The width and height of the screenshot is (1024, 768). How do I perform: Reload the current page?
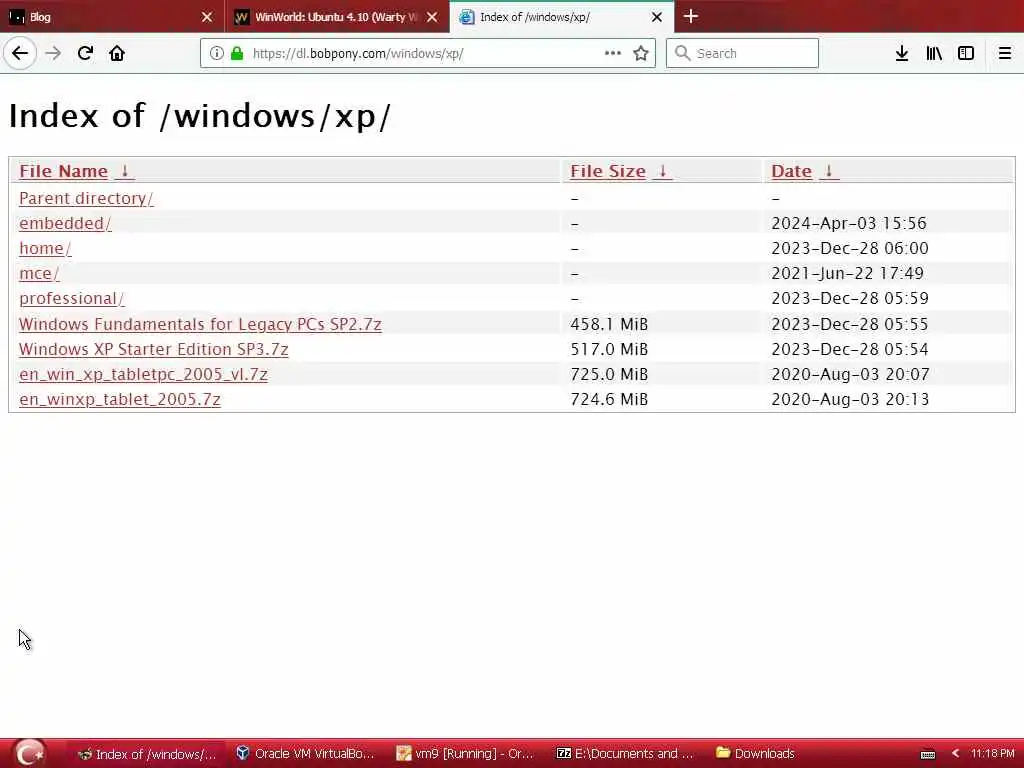pos(85,53)
